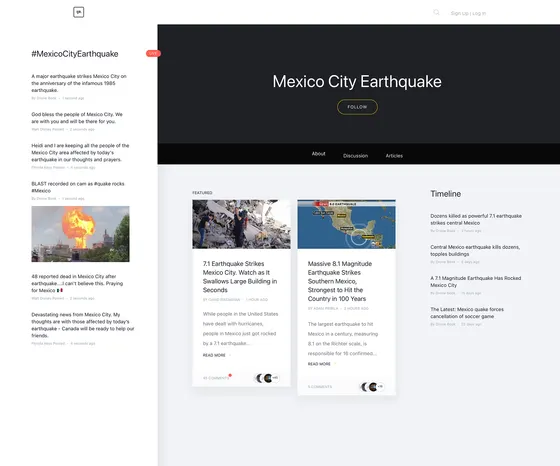Image resolution: width=560 pixels, height=466 pixels.
Task: Click commenter avatars on 8.1 Magnitude card
Action: 372,387
